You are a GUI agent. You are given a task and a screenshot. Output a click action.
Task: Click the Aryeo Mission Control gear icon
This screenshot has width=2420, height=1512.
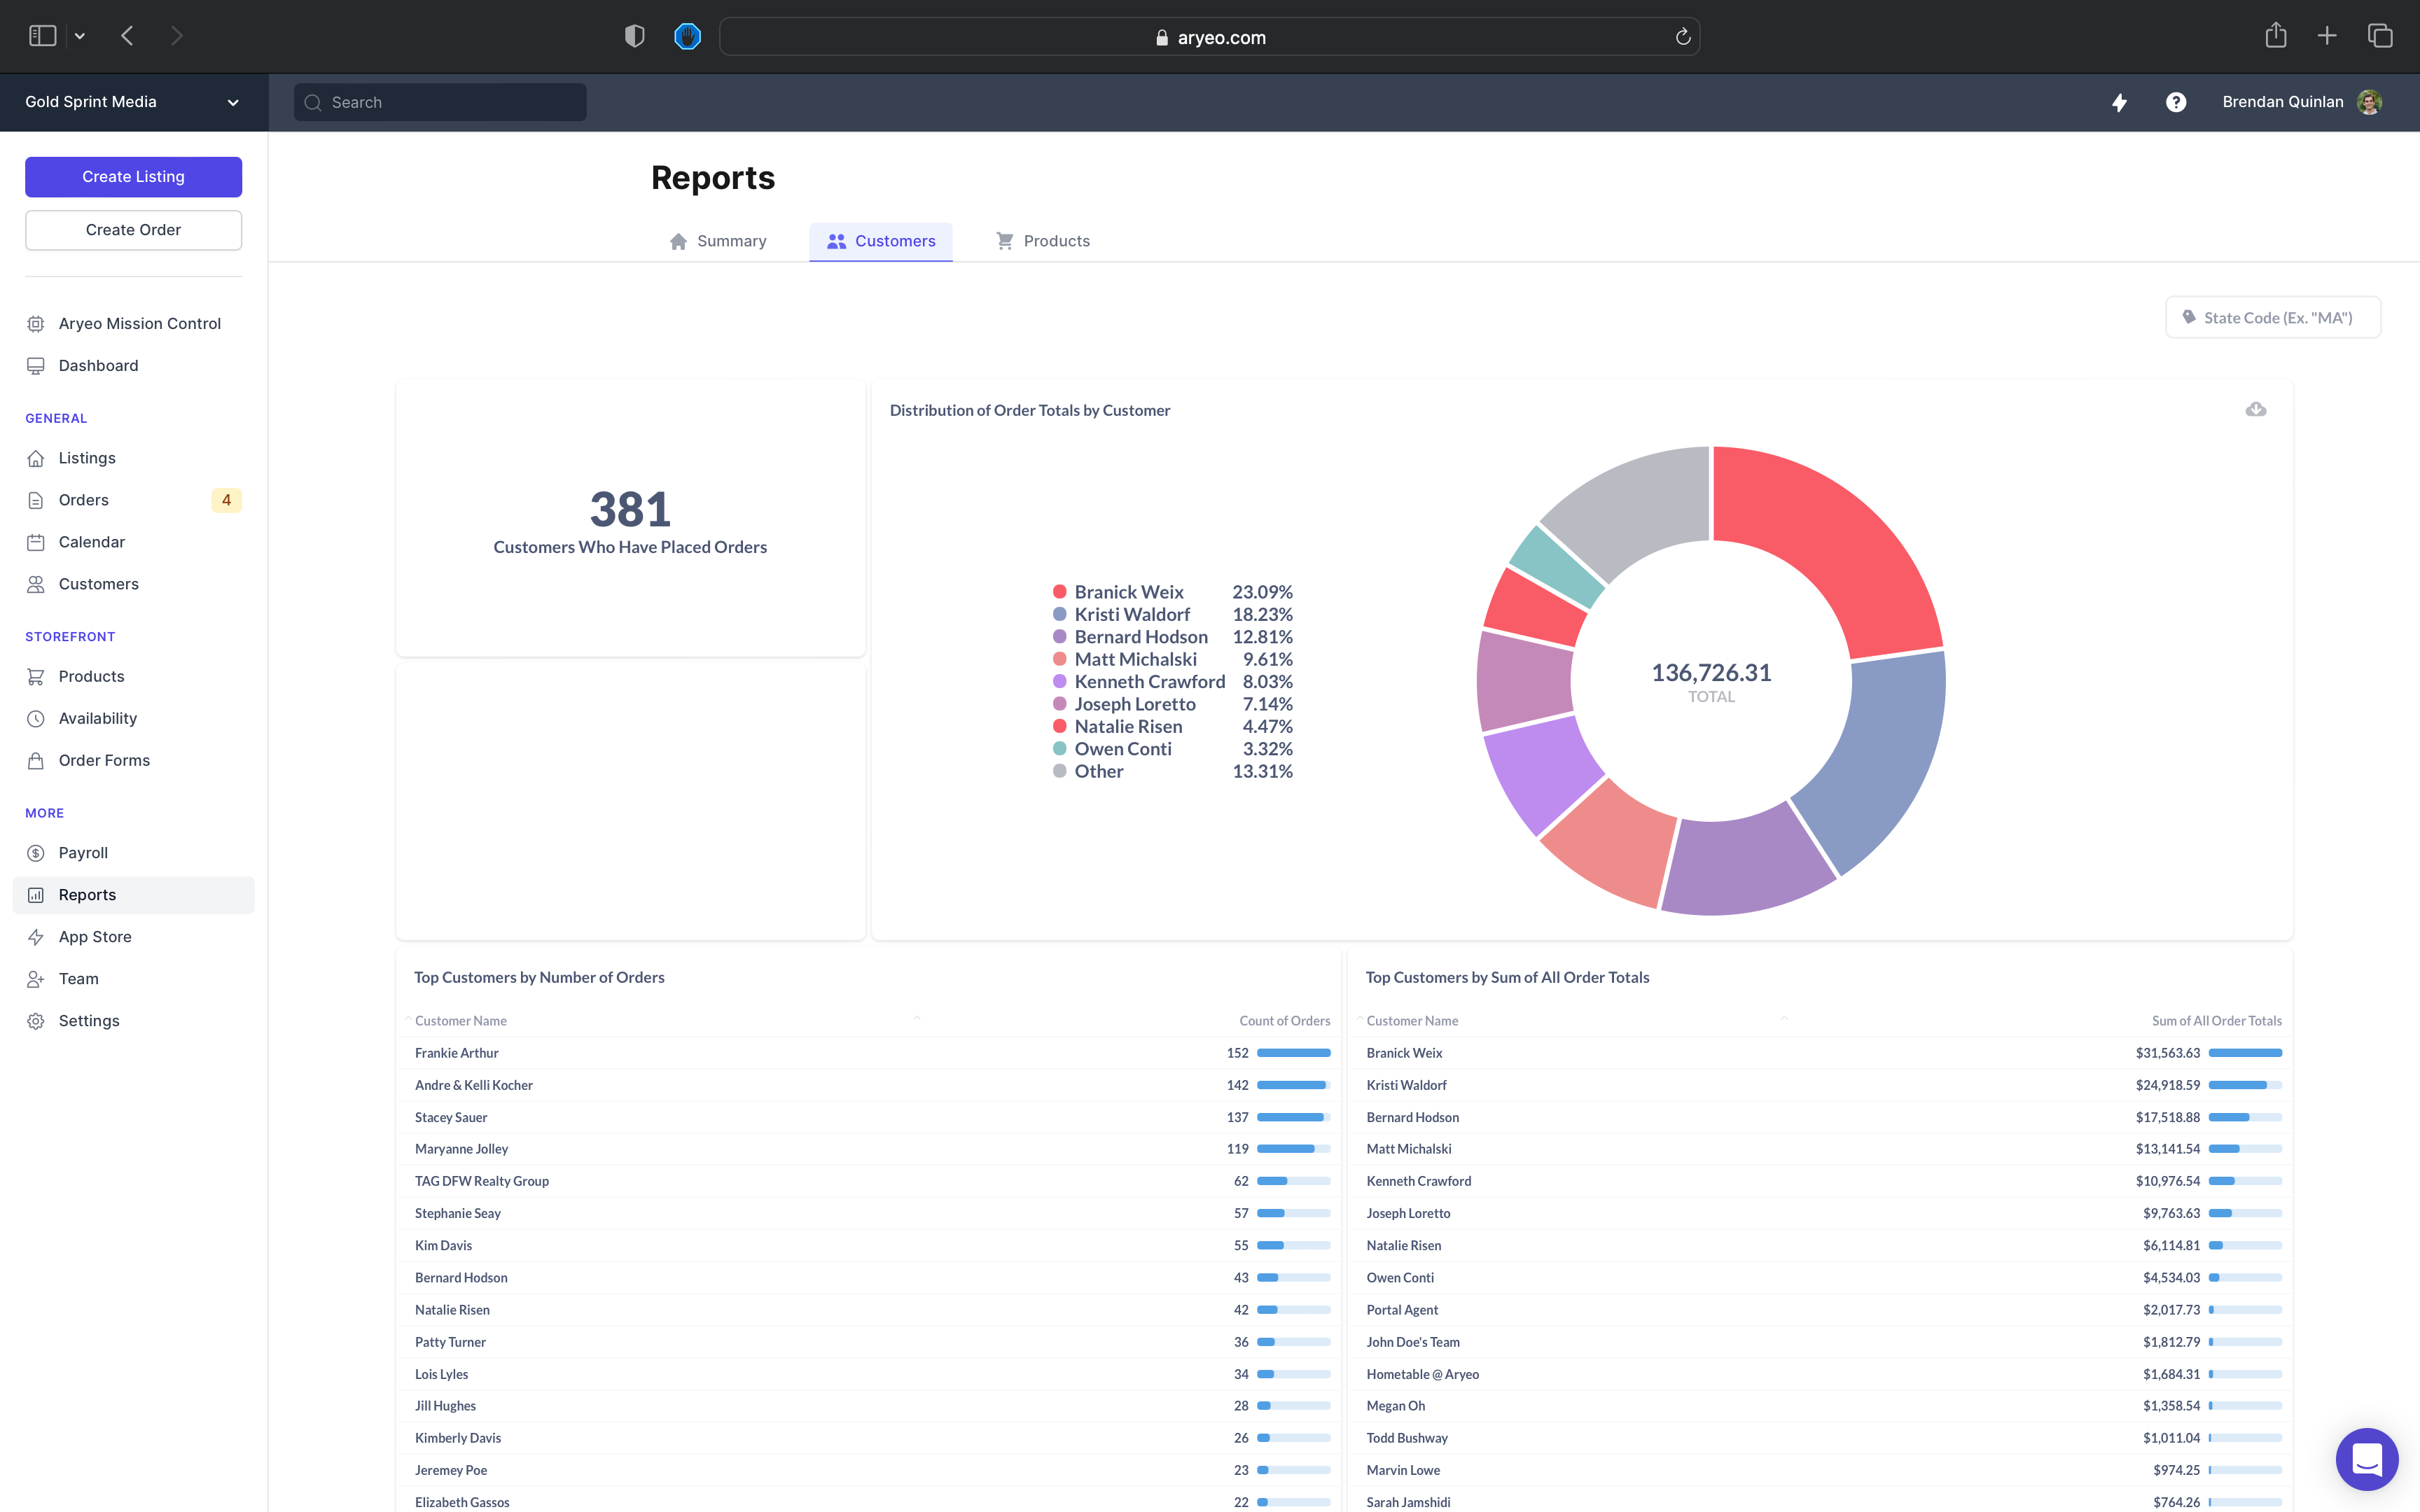[36, 323]
